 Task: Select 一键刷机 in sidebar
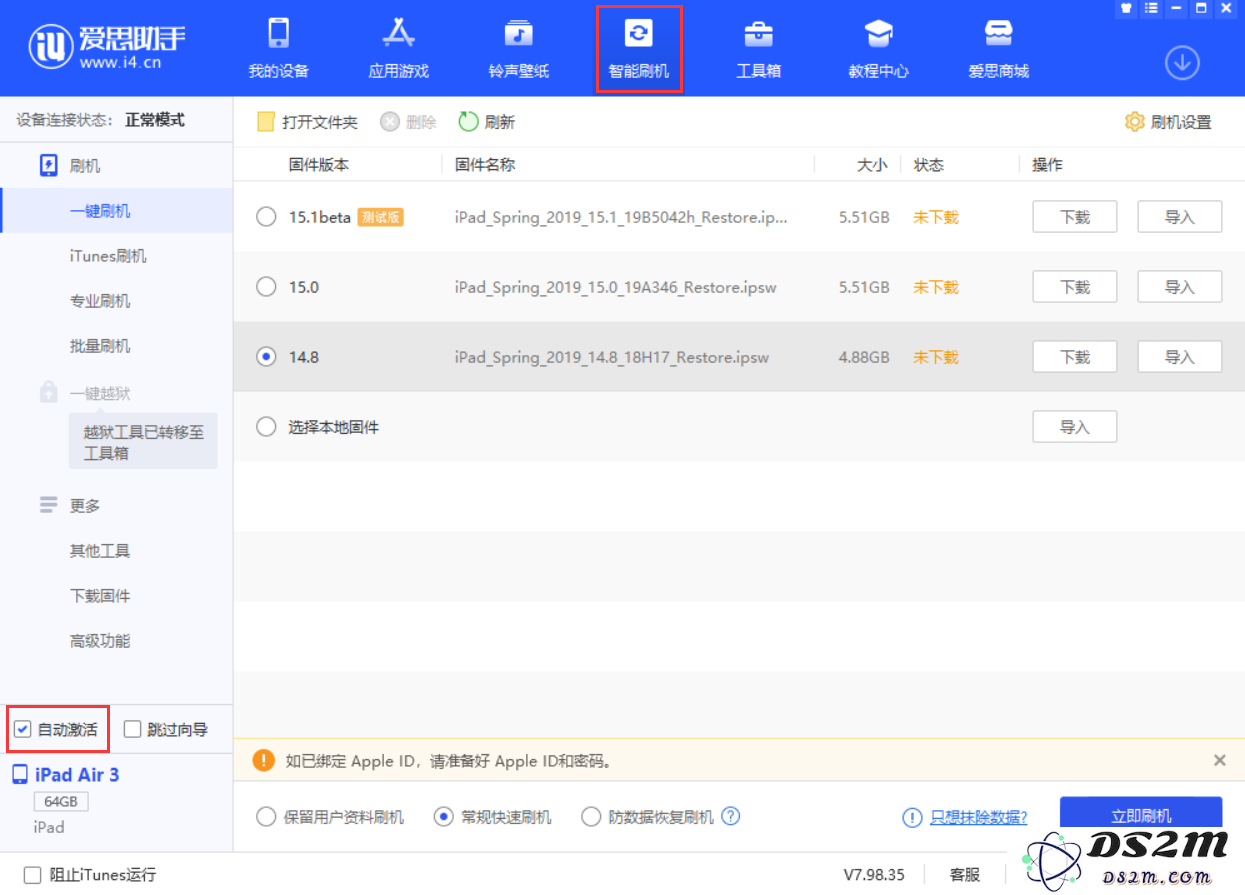(100, 211)
